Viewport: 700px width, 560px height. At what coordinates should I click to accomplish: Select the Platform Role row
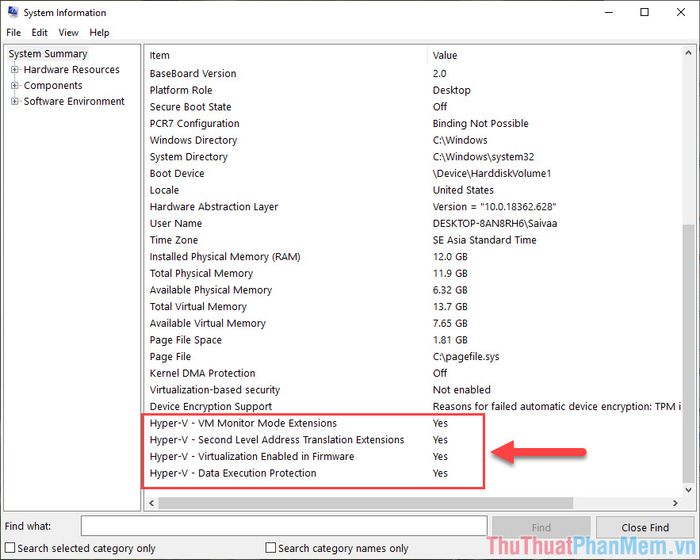coord(415,90)
